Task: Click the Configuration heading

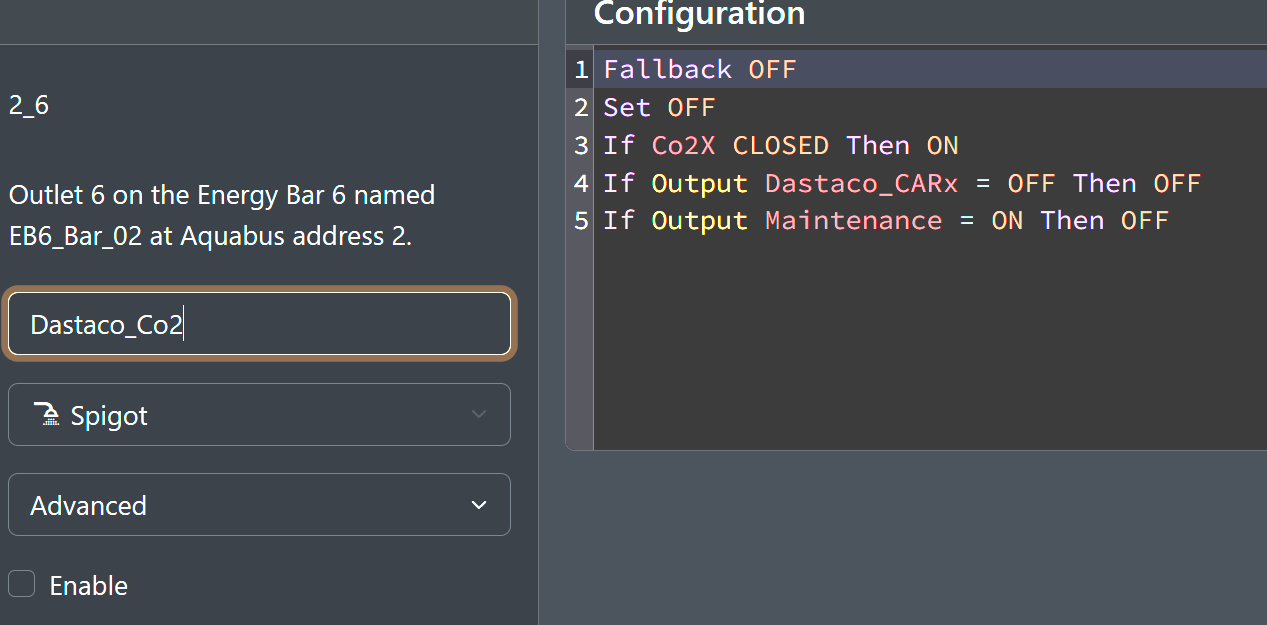Action: click(699, 15)
